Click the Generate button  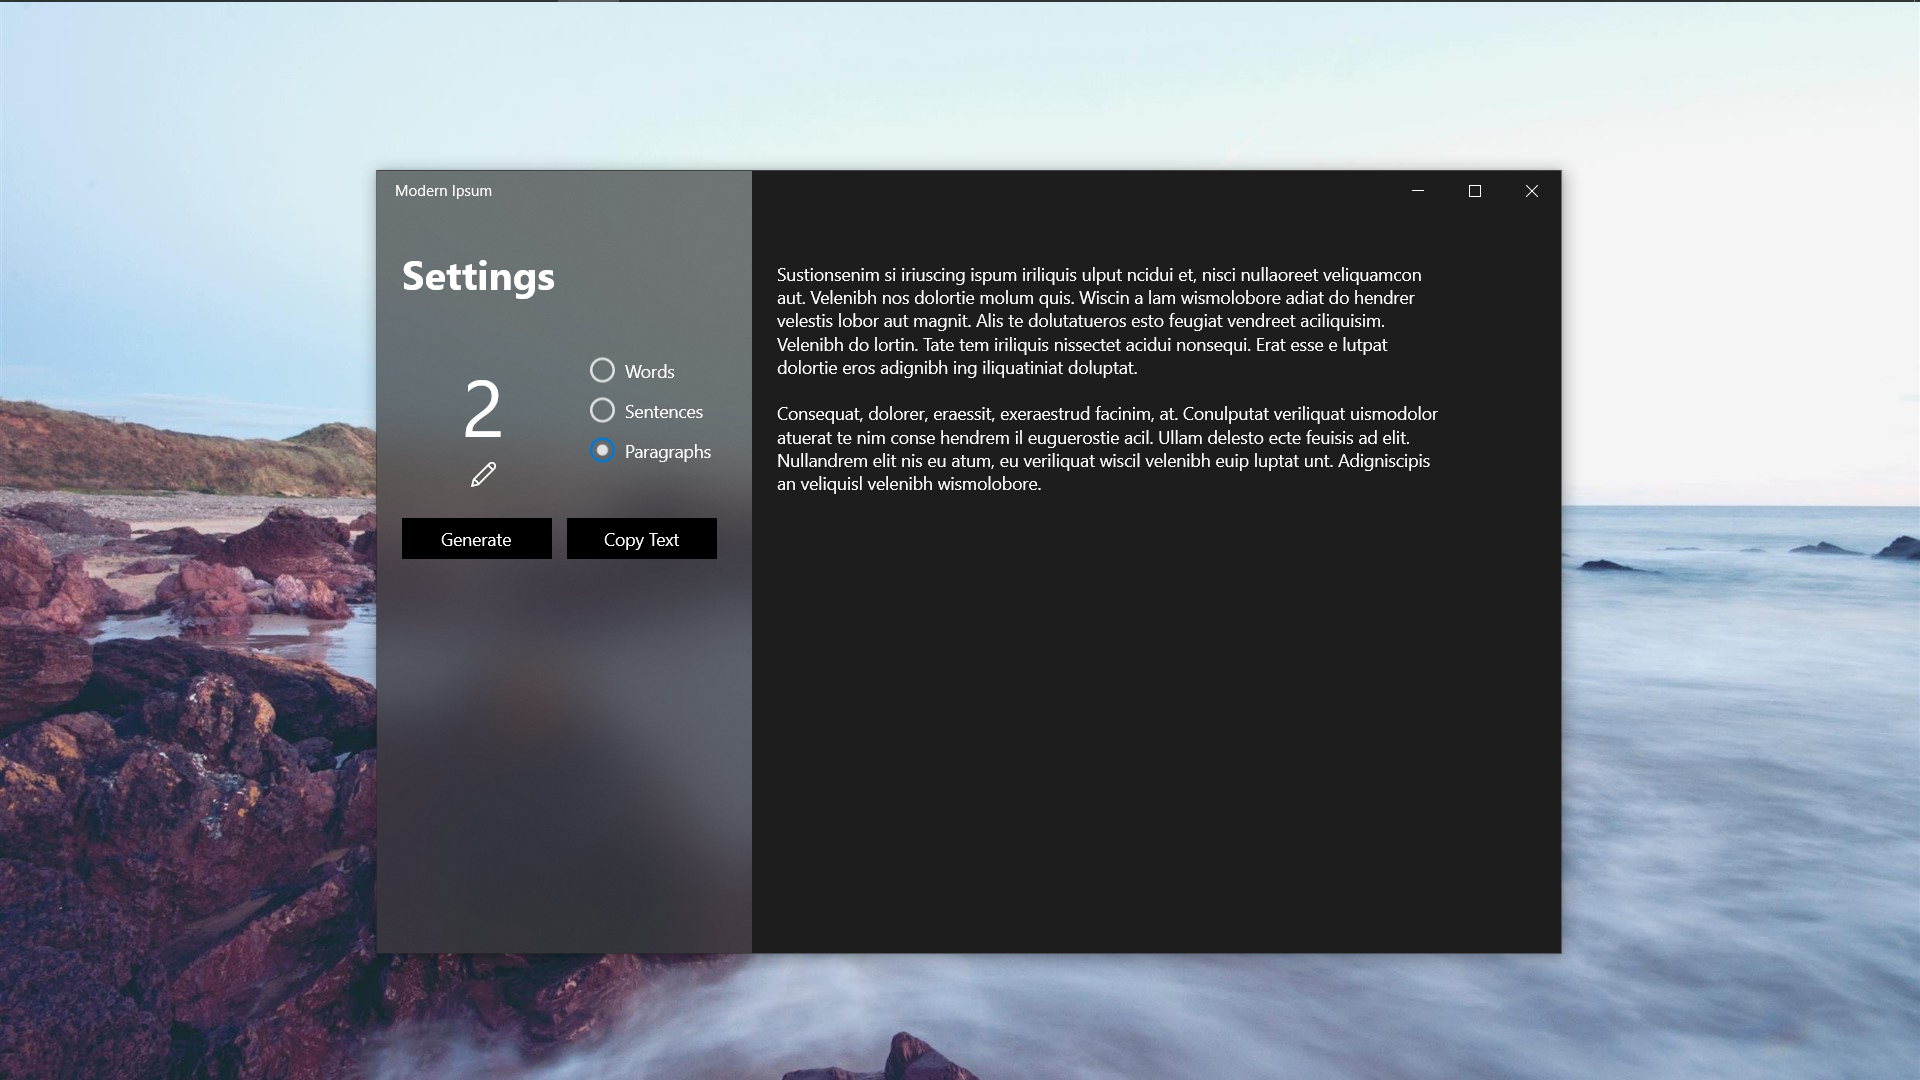[476, 538]
